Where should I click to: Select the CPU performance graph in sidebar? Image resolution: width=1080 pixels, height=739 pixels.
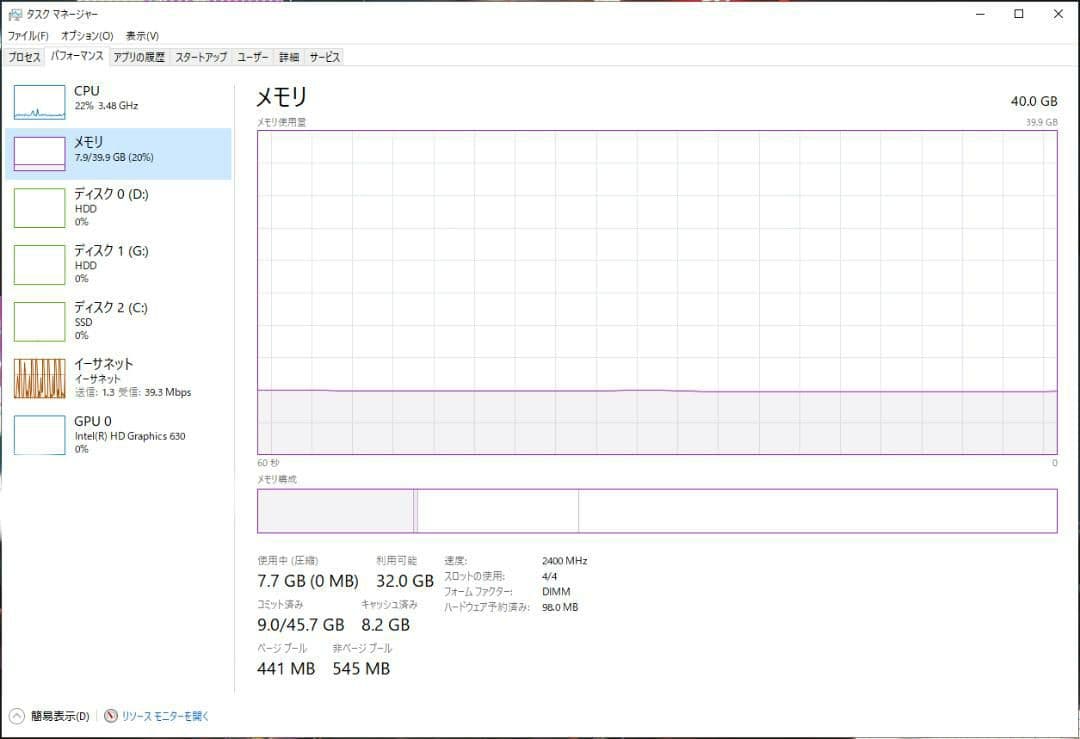(x=120, y=97)
